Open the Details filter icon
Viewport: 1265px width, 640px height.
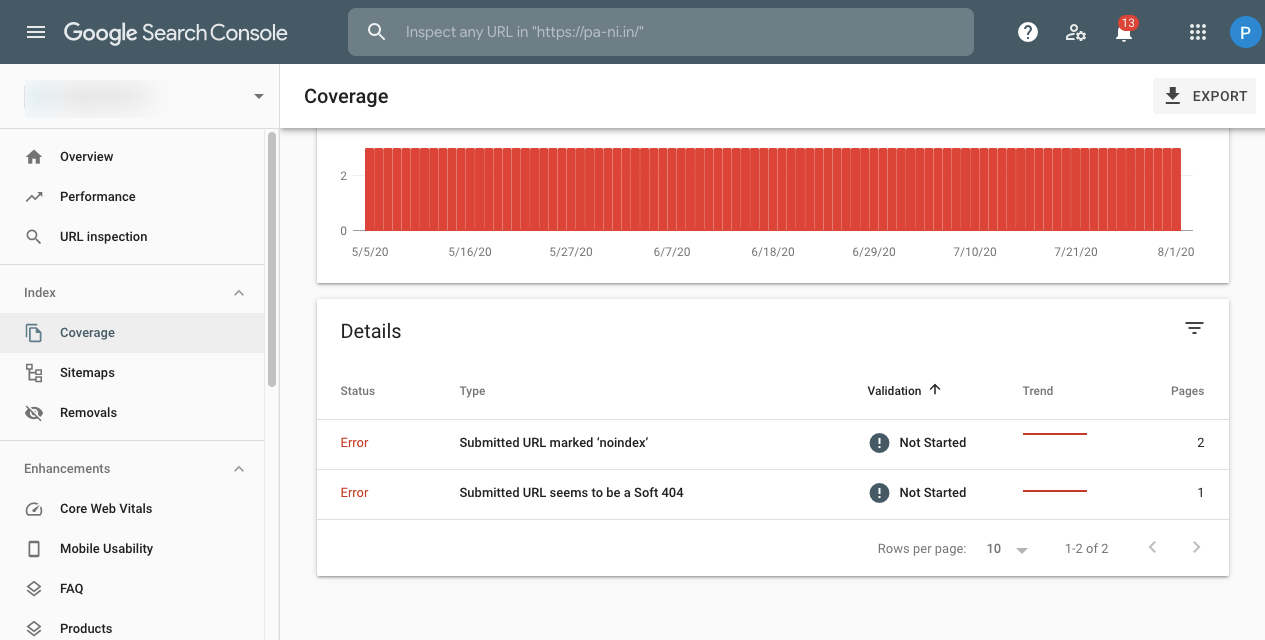click(1194, 328)
